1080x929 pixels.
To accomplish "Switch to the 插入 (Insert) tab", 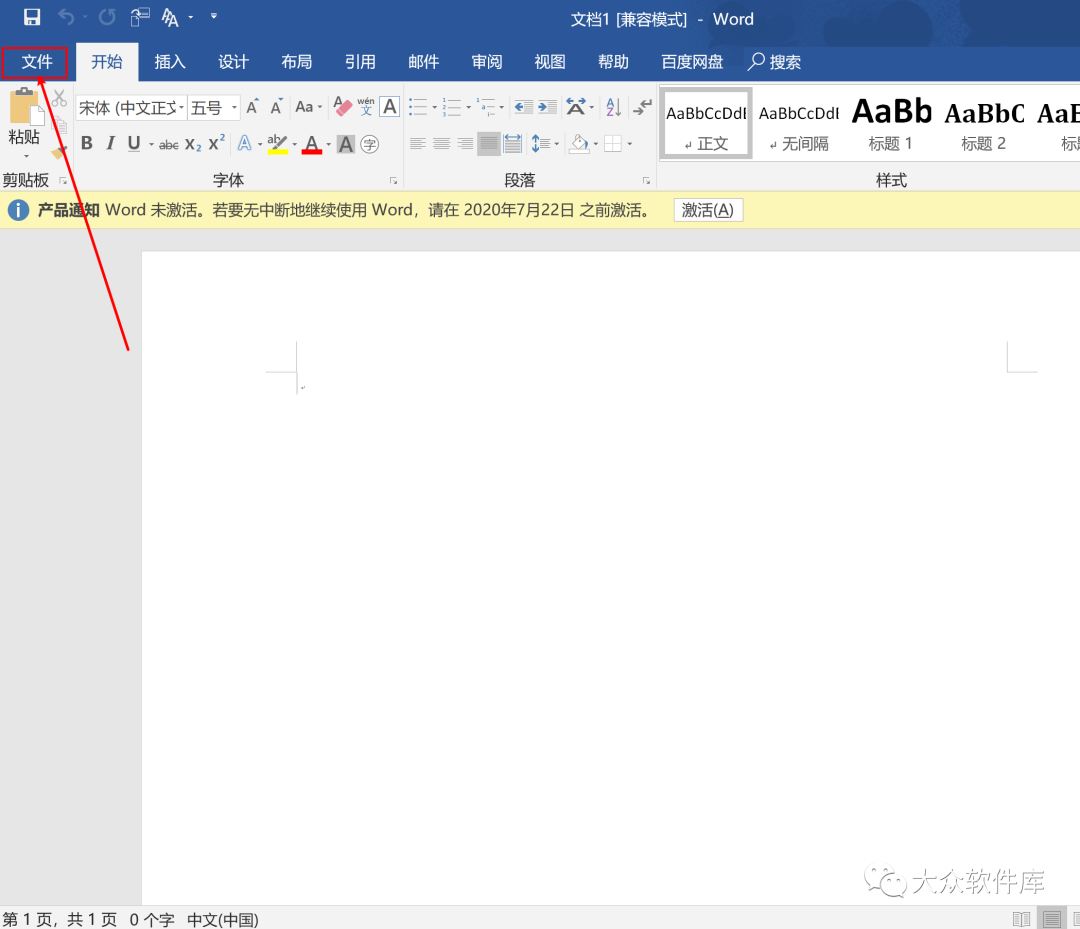I will pos(170,62).
